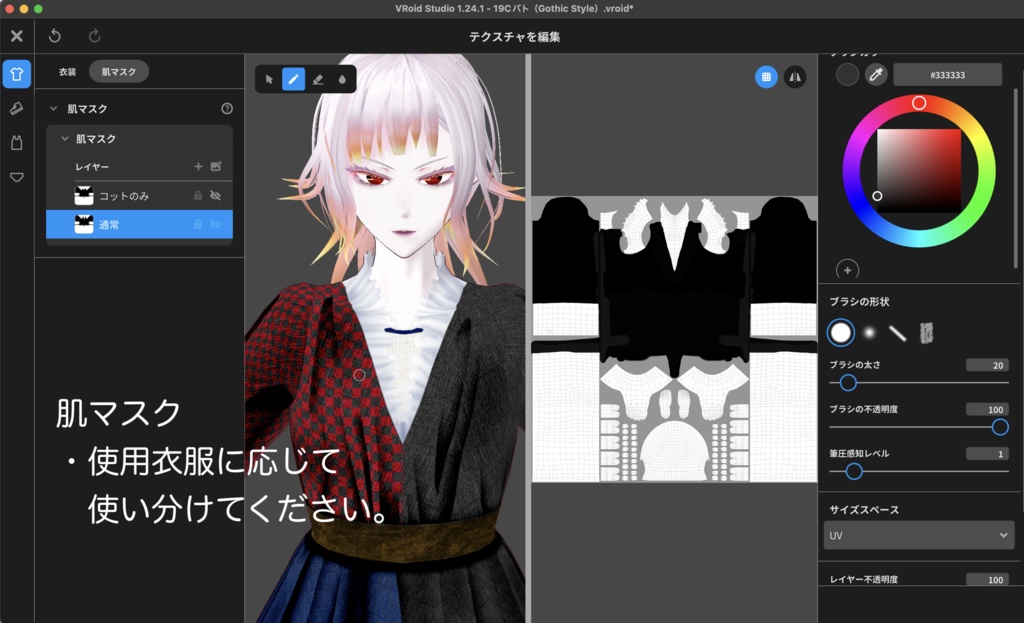Pick a color with the eyedropper
Image resolution: width=1024 pixels, height=623 pixels.
click(876, 74)
